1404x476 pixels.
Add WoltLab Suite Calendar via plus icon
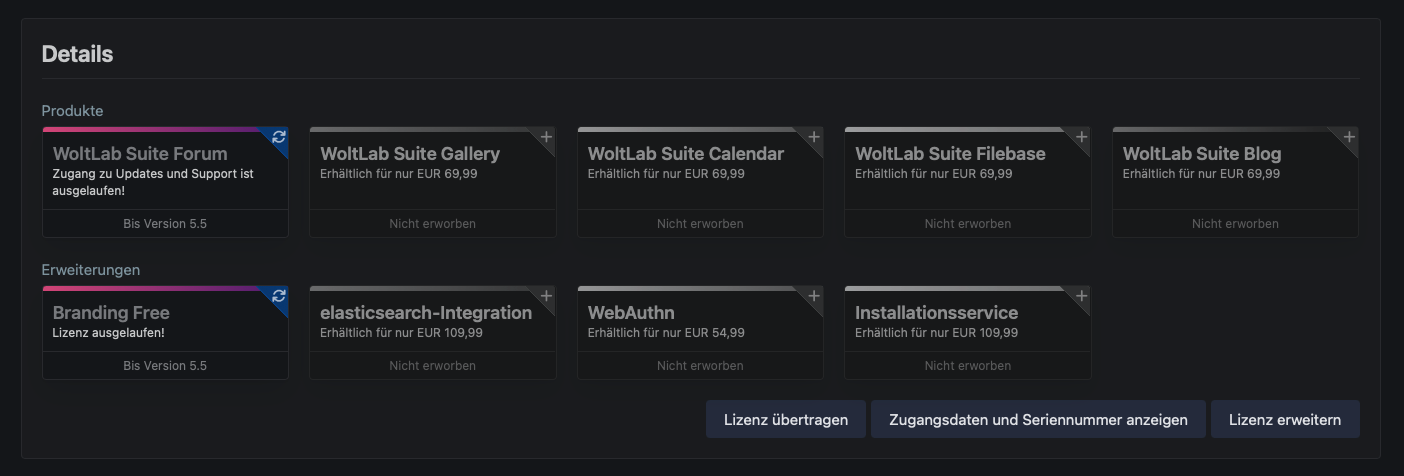coord(814,137)
